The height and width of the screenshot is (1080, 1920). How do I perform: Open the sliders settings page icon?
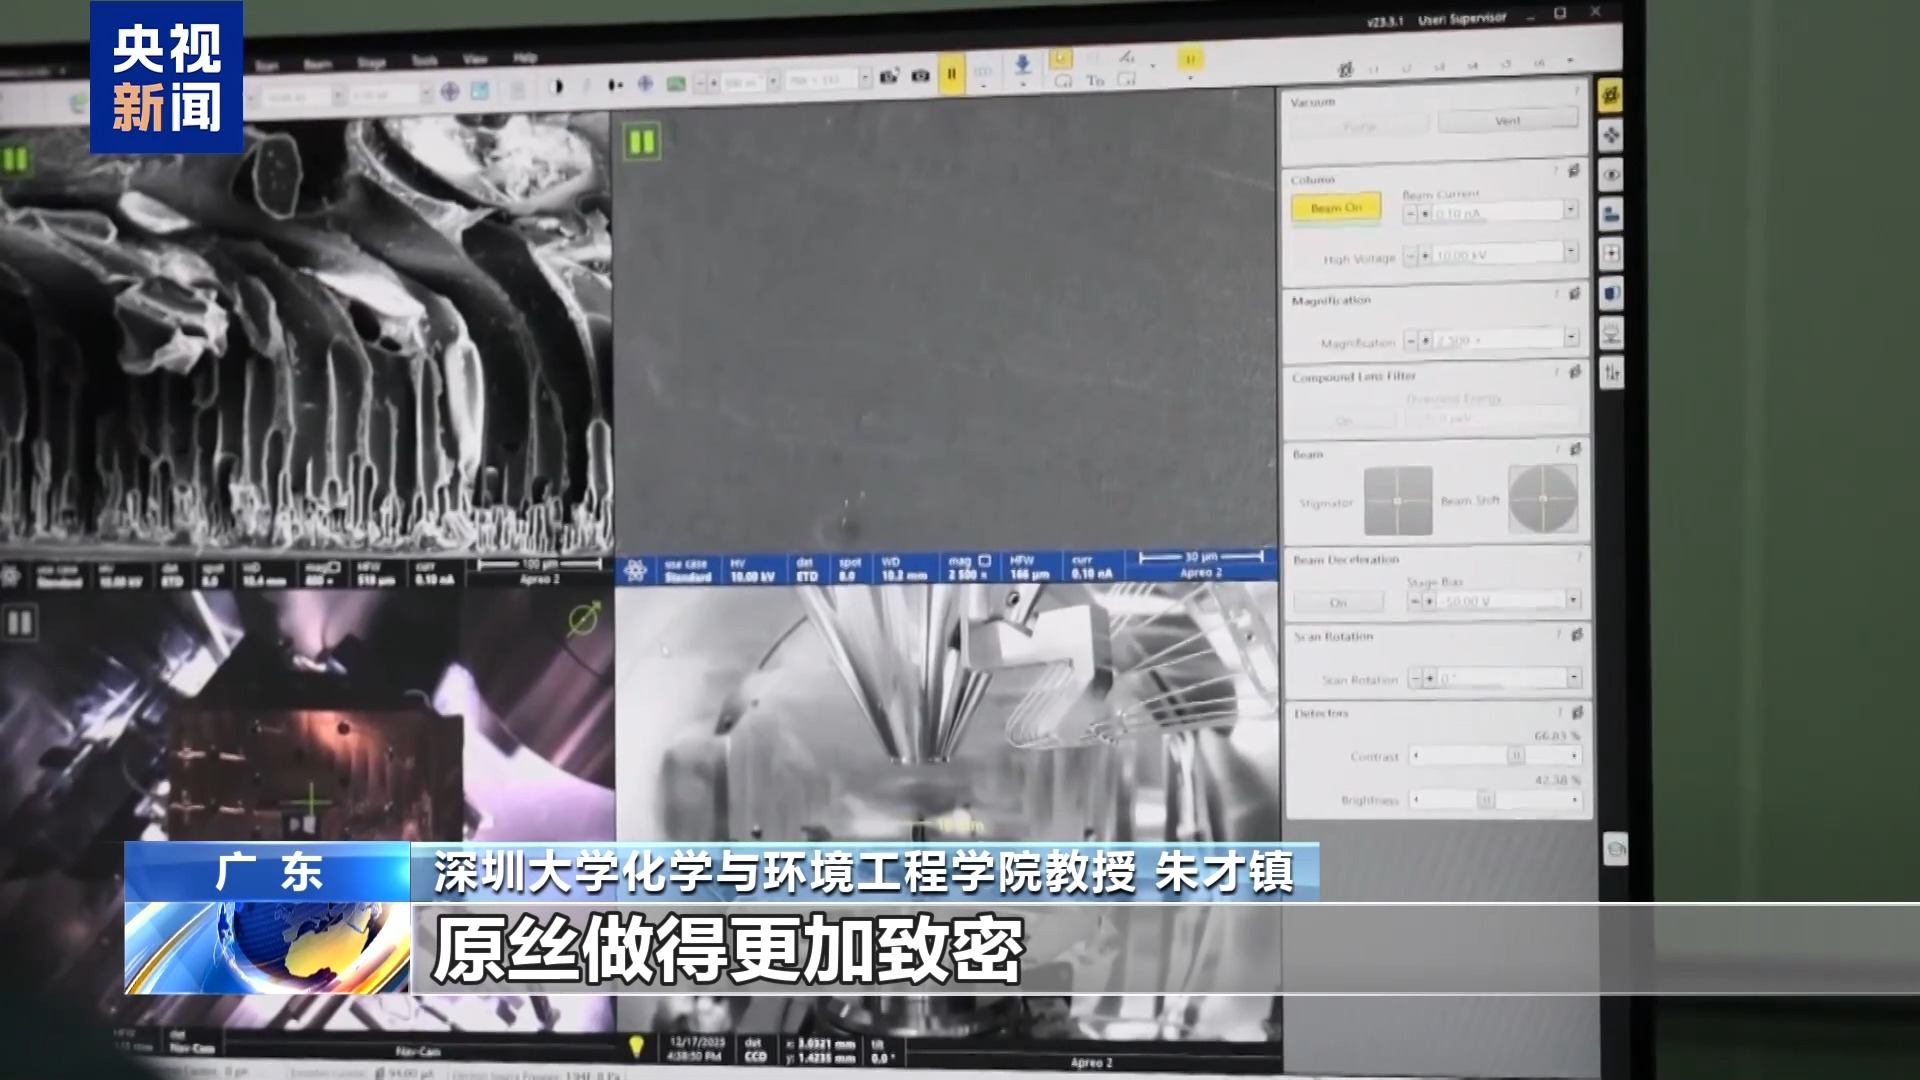(1612, 372)
